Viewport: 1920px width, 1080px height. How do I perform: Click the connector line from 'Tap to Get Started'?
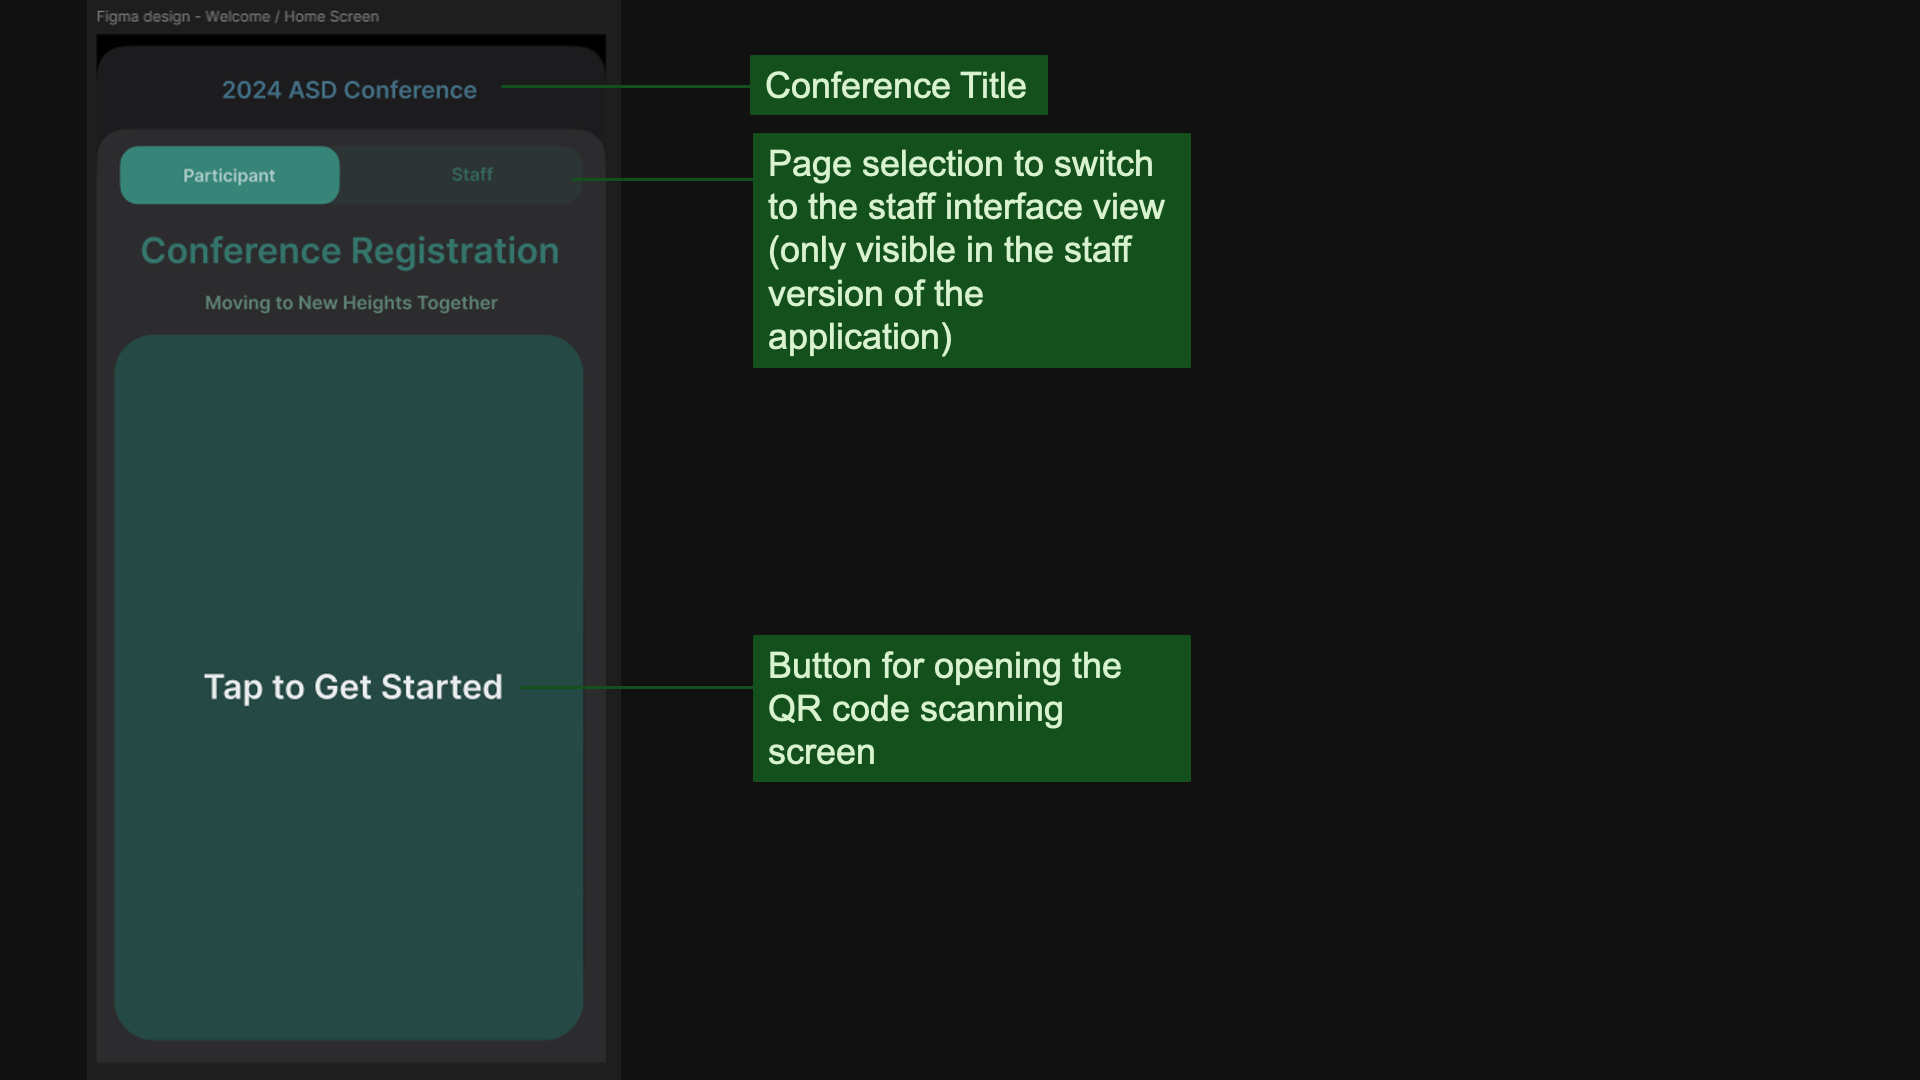(x=640, y=688)
